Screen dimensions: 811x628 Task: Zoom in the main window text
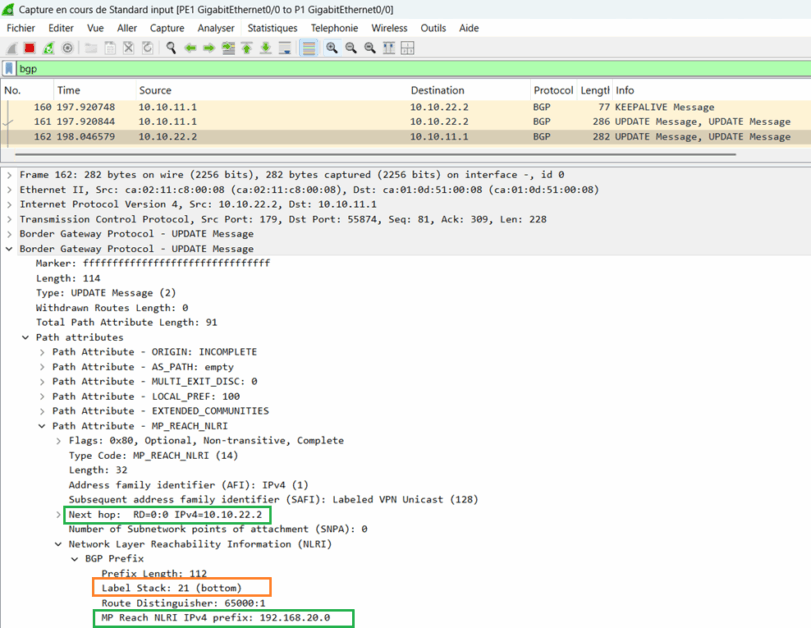[332, 48]
